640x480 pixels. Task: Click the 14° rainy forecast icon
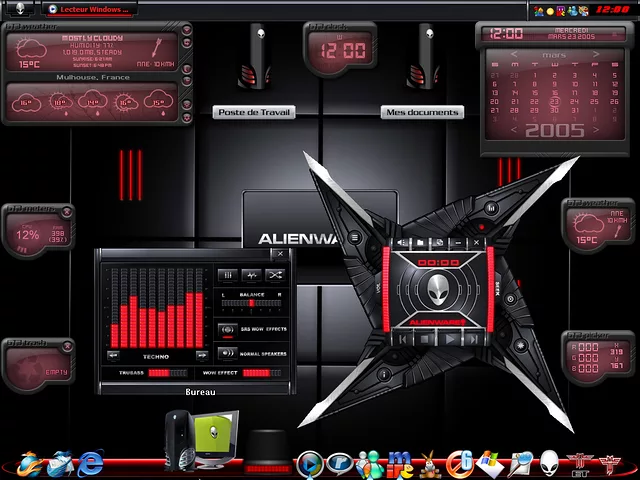pyautogui.click(x=93, y=103)
